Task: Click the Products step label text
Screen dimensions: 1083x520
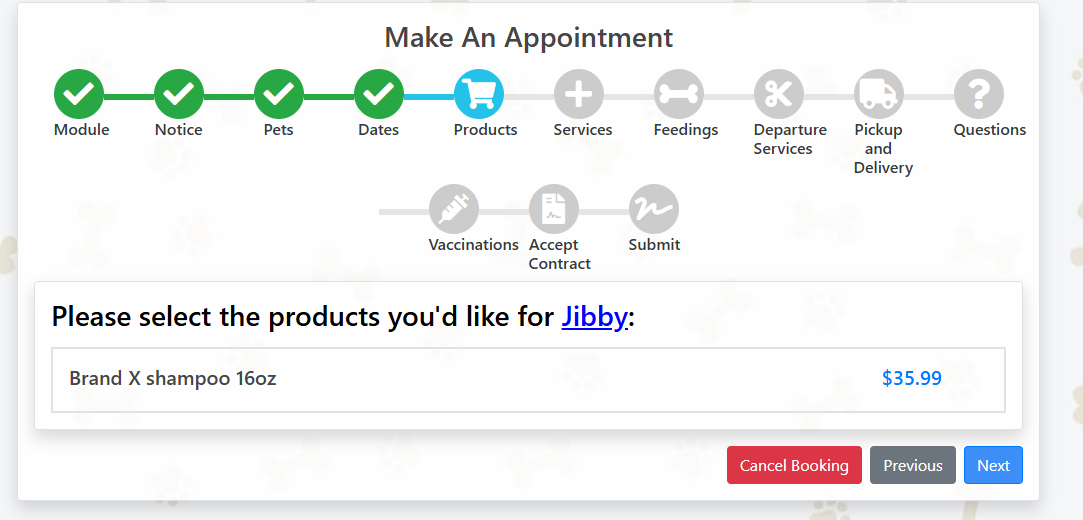Action: point(486,130)
